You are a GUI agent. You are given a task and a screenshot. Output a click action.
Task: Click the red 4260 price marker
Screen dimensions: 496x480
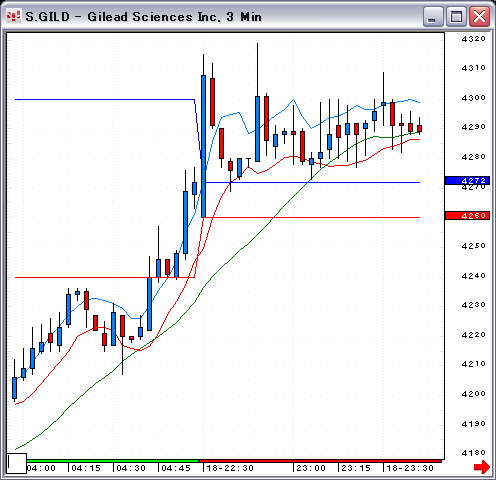tap(467, 216)
